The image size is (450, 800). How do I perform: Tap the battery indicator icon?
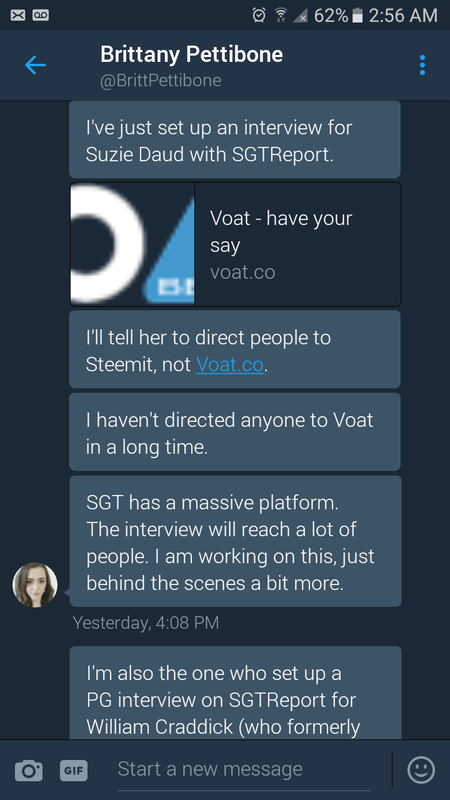click(x=358, y=16)
